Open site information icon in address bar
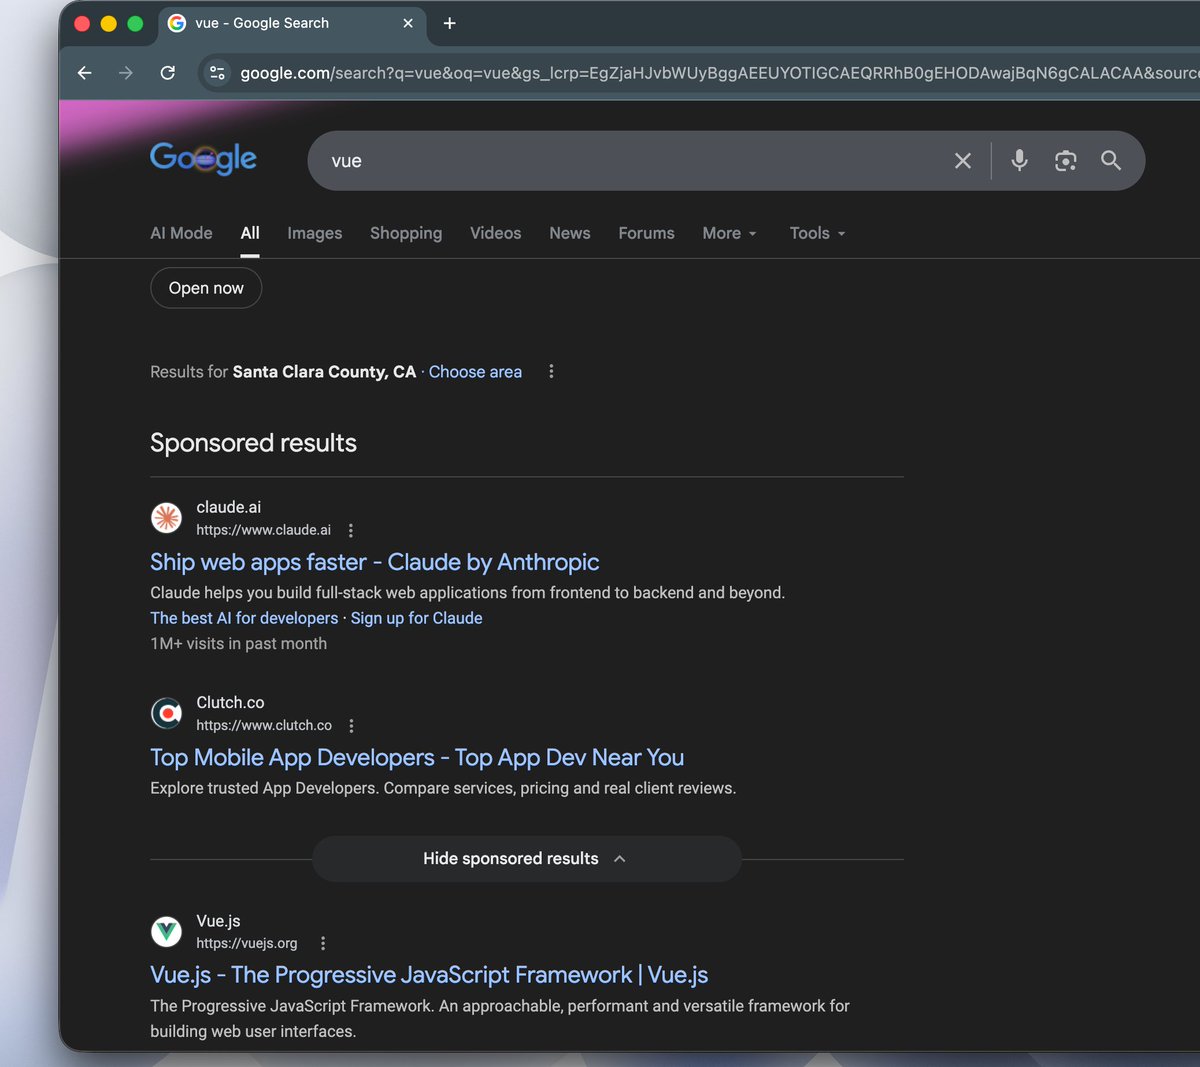 [217, 73]
